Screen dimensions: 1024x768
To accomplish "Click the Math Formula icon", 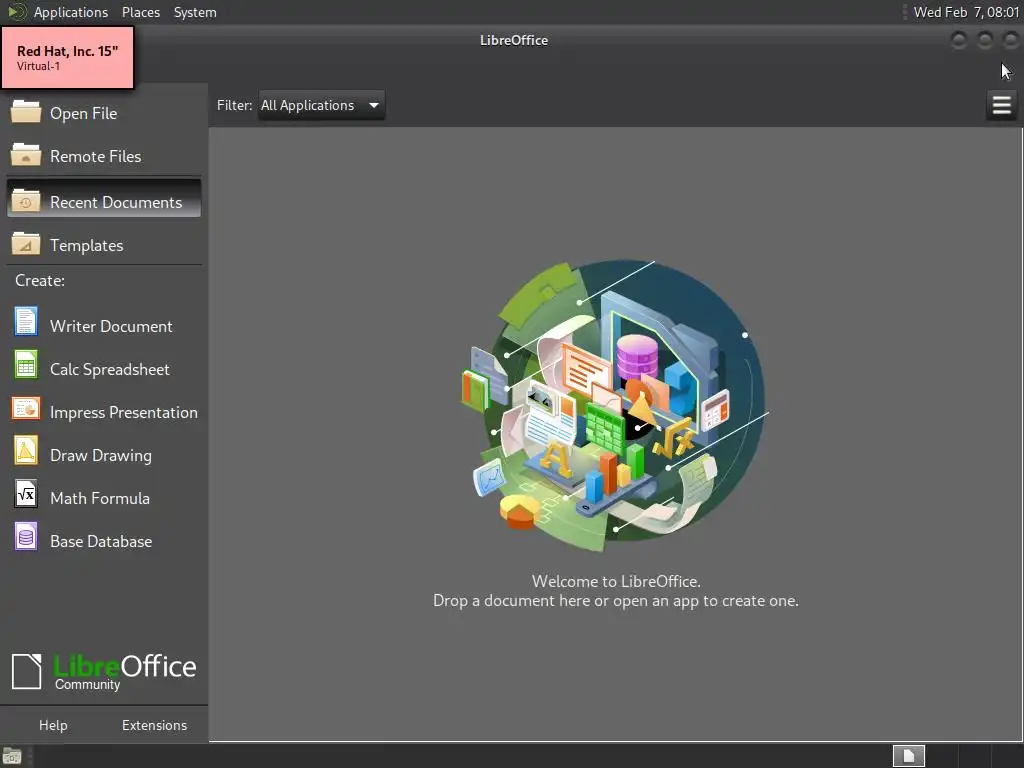I will click(x=25, y=494).
